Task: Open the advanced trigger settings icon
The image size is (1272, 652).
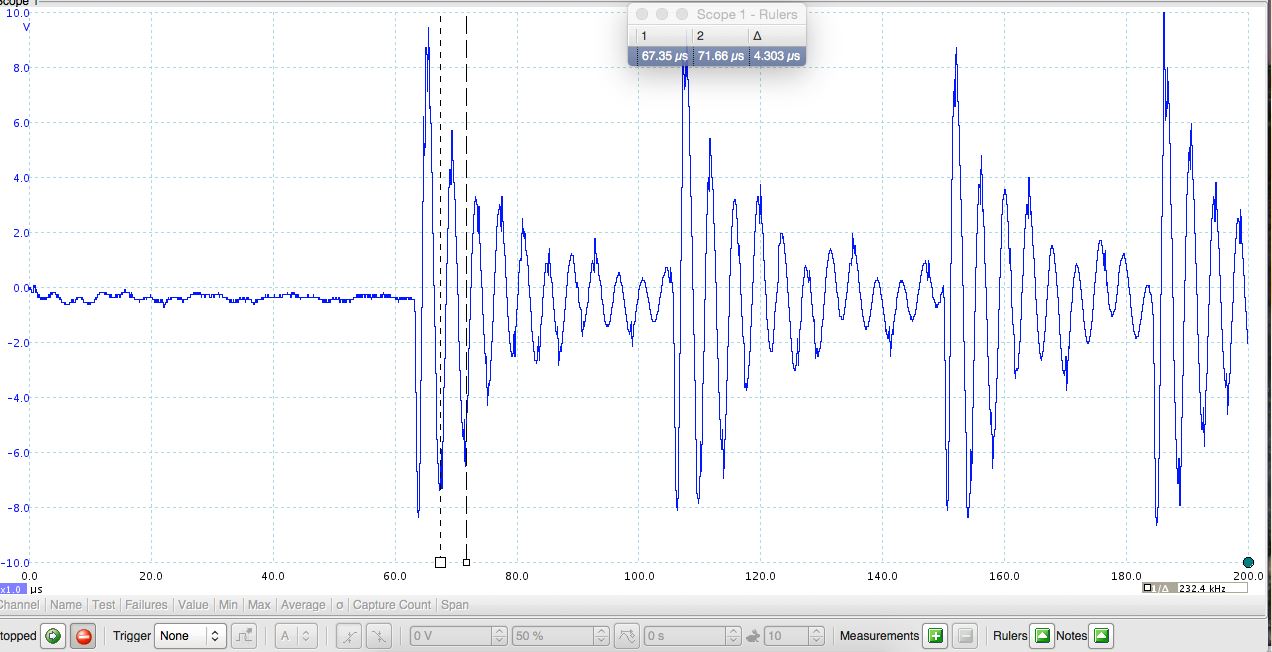Action: [244, 636]
